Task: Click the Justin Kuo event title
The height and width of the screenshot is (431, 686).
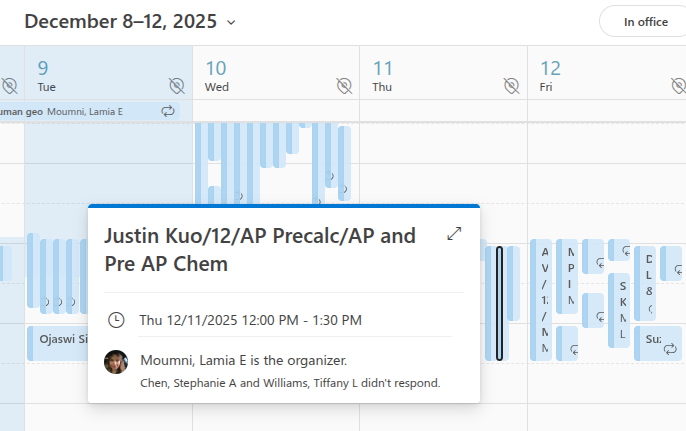Action: click(260, 250)
